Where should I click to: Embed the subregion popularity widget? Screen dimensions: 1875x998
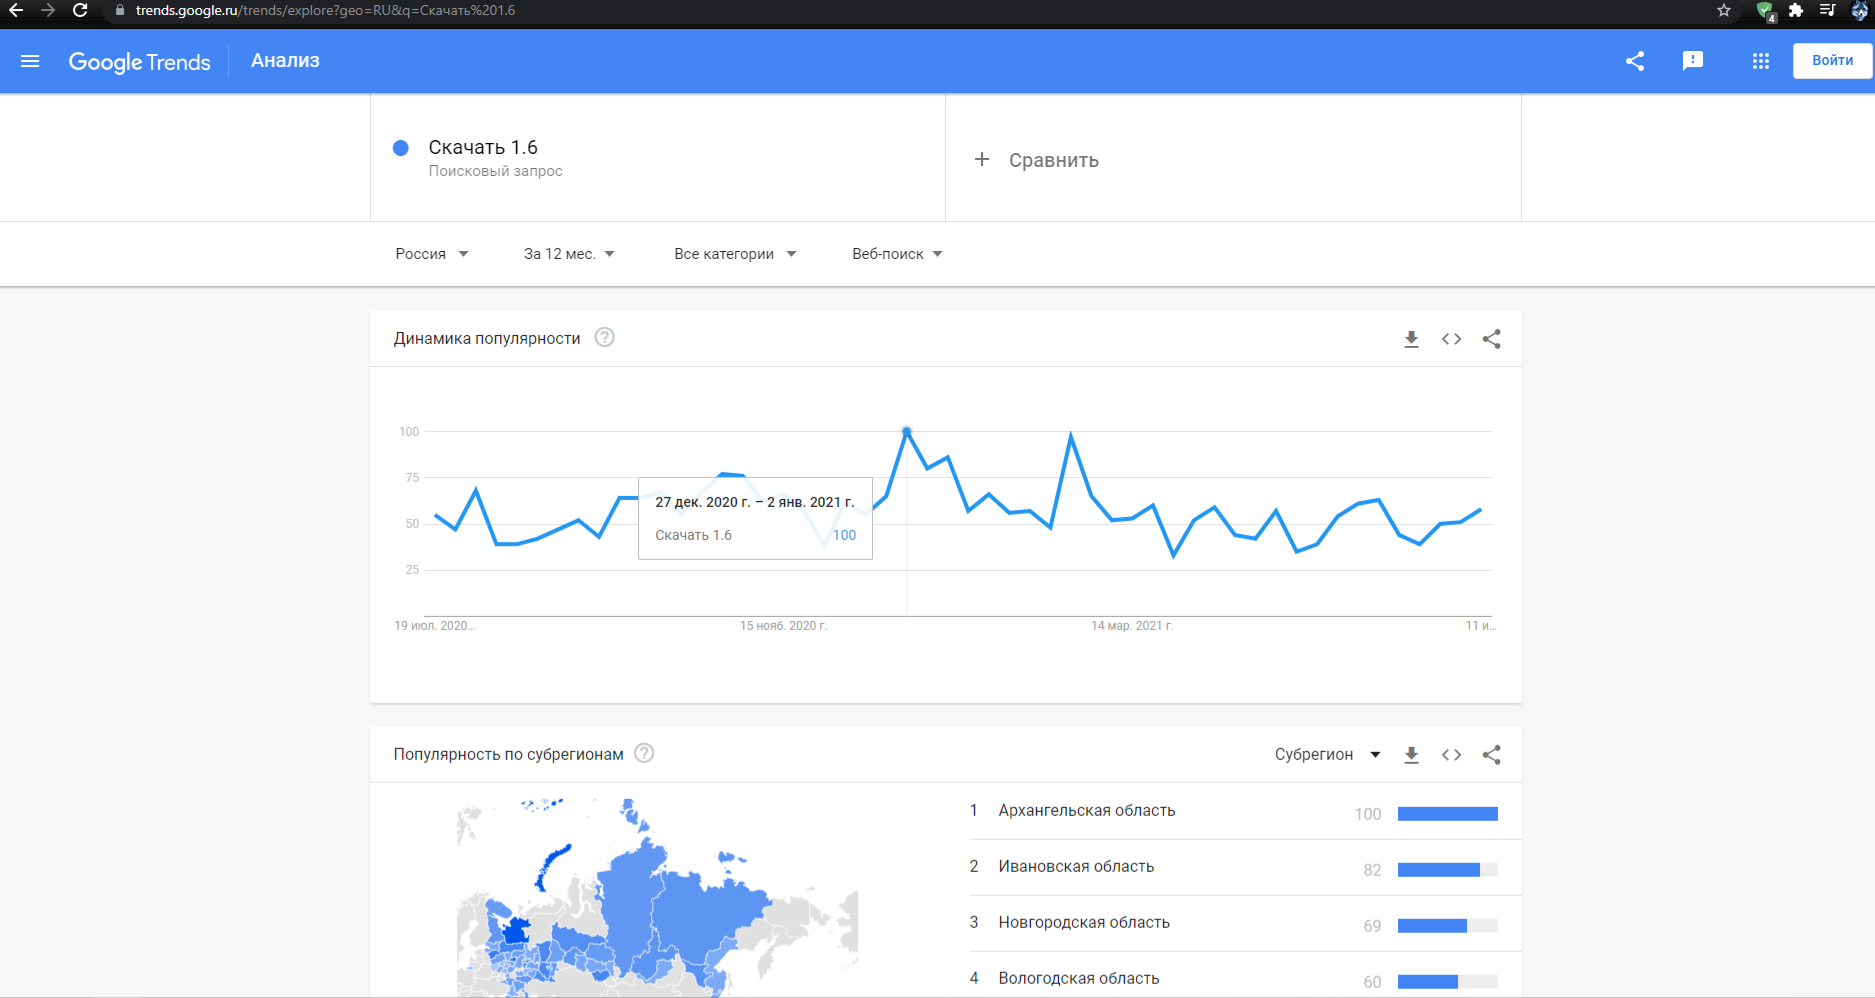(1451, 755)
